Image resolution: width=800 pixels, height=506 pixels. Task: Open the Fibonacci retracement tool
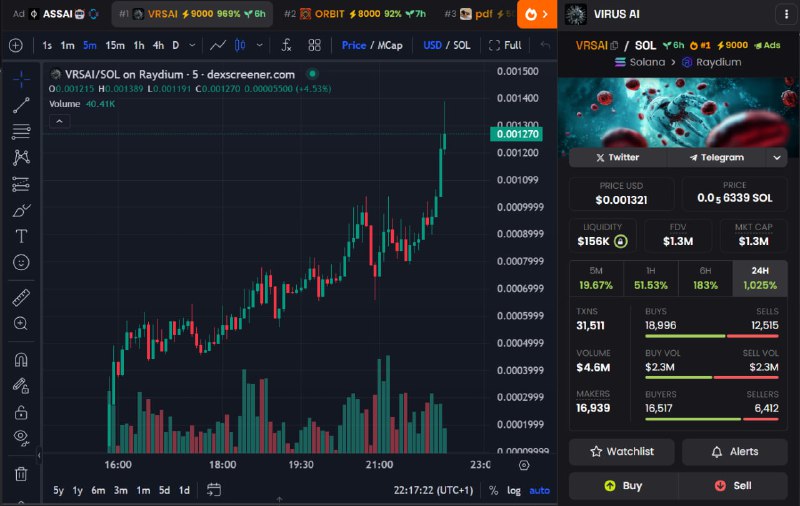point(21,131)
